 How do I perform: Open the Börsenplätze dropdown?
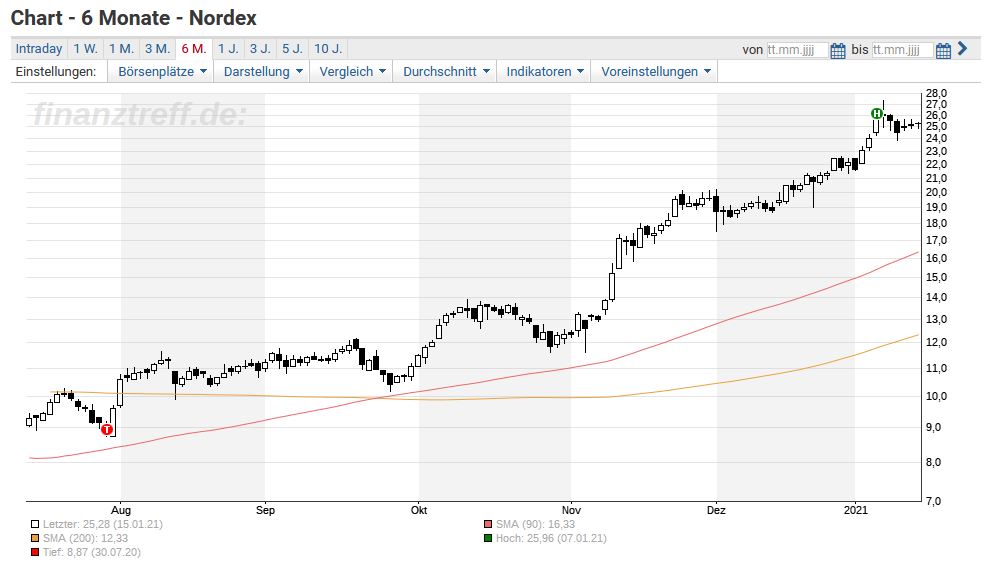coord(161,71)
